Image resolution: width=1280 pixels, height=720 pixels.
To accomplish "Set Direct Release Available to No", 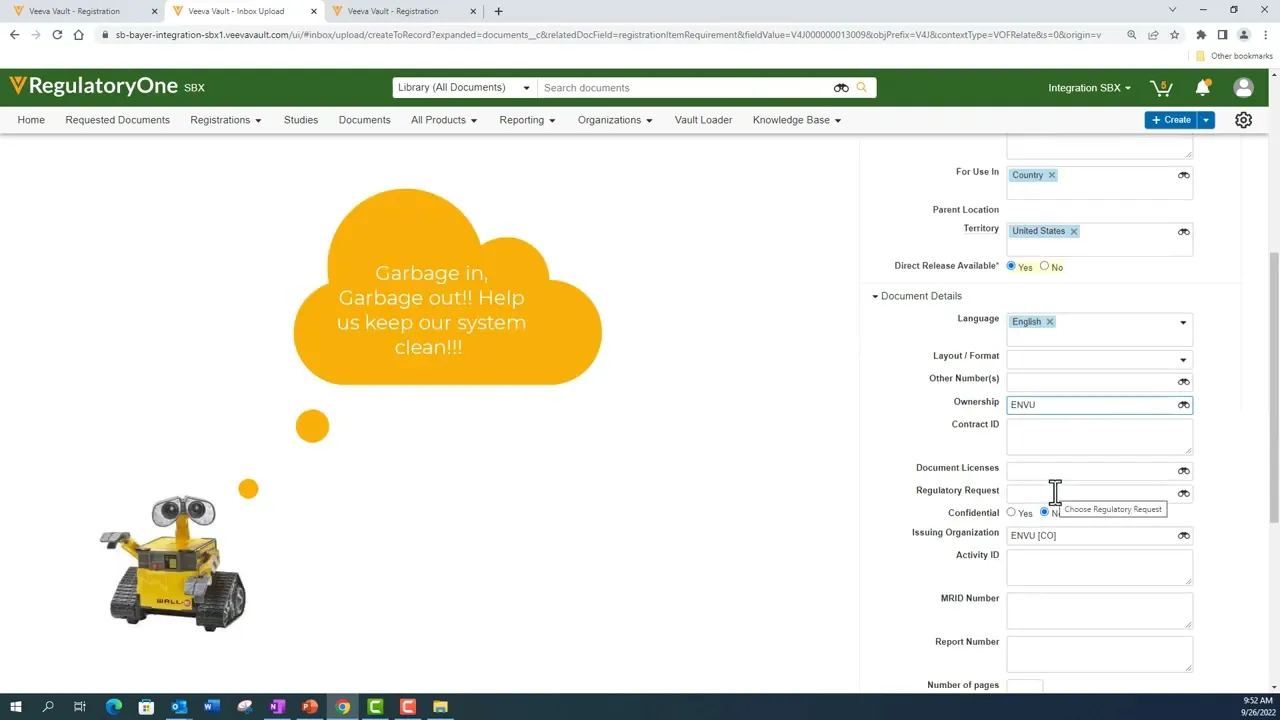I will [x=1044, y=266].
